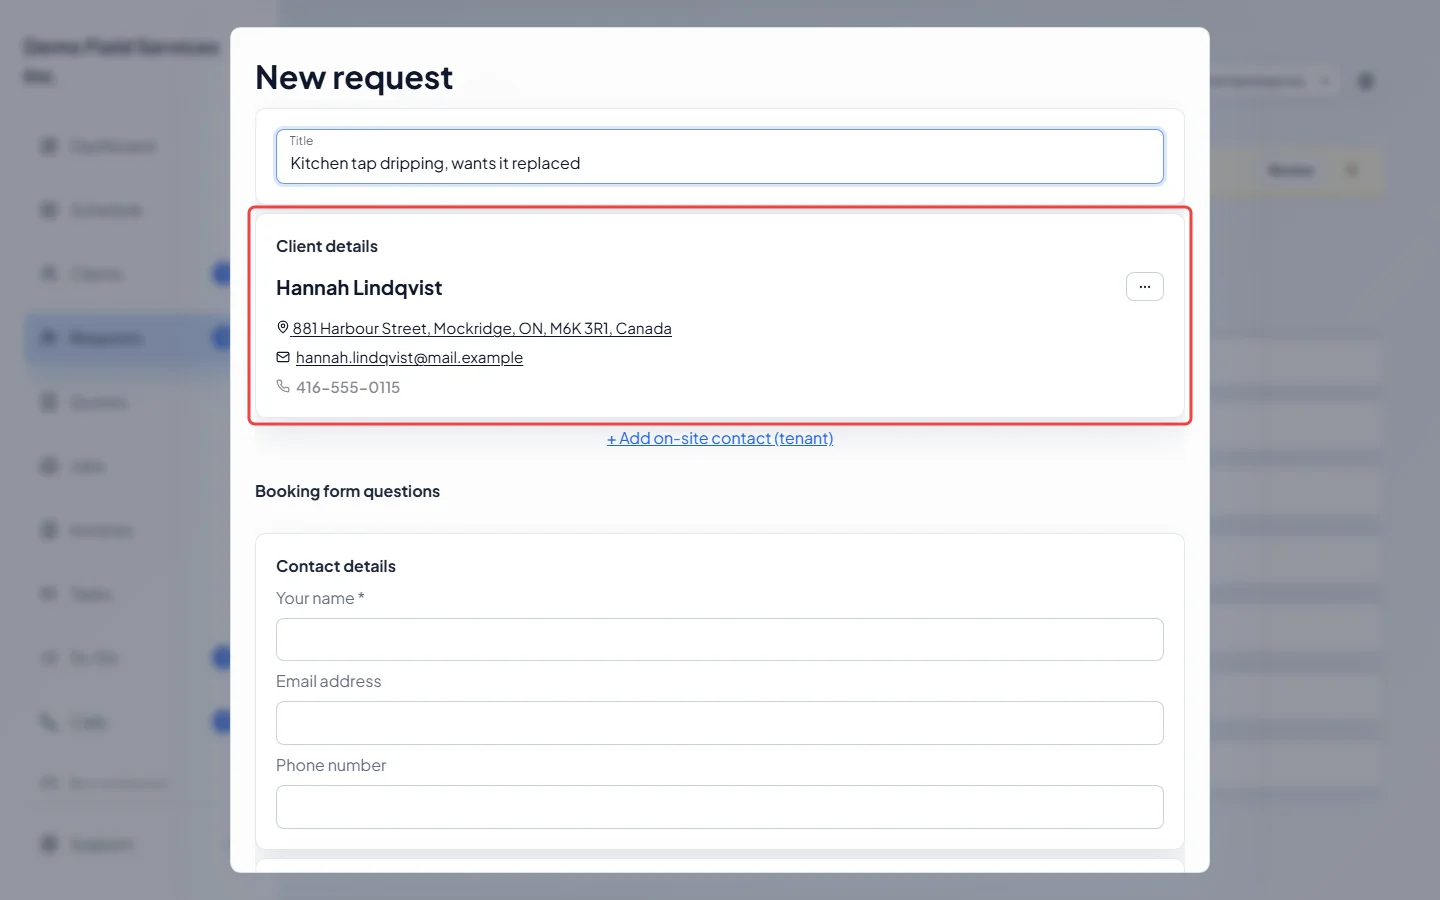Viewport: 1440px width, 900px height.
Task: Select the client name Hannah Lindqvist
Action: click(x=359, y=288)
